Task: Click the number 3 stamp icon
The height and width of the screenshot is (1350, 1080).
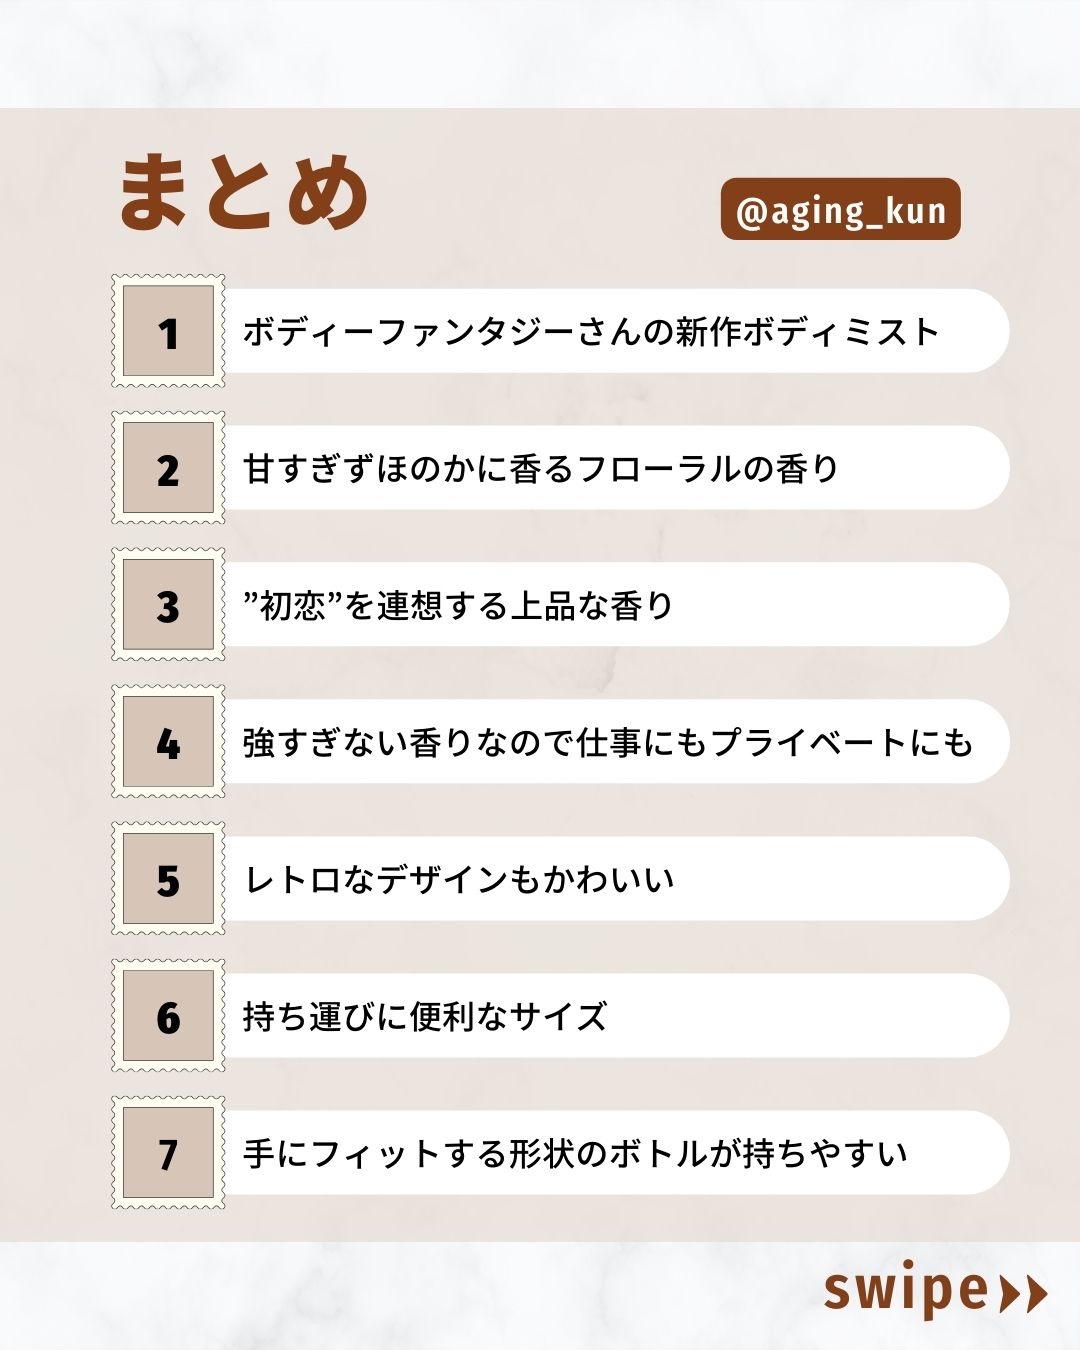Action: pyautogui.click(x=168, y=605)
